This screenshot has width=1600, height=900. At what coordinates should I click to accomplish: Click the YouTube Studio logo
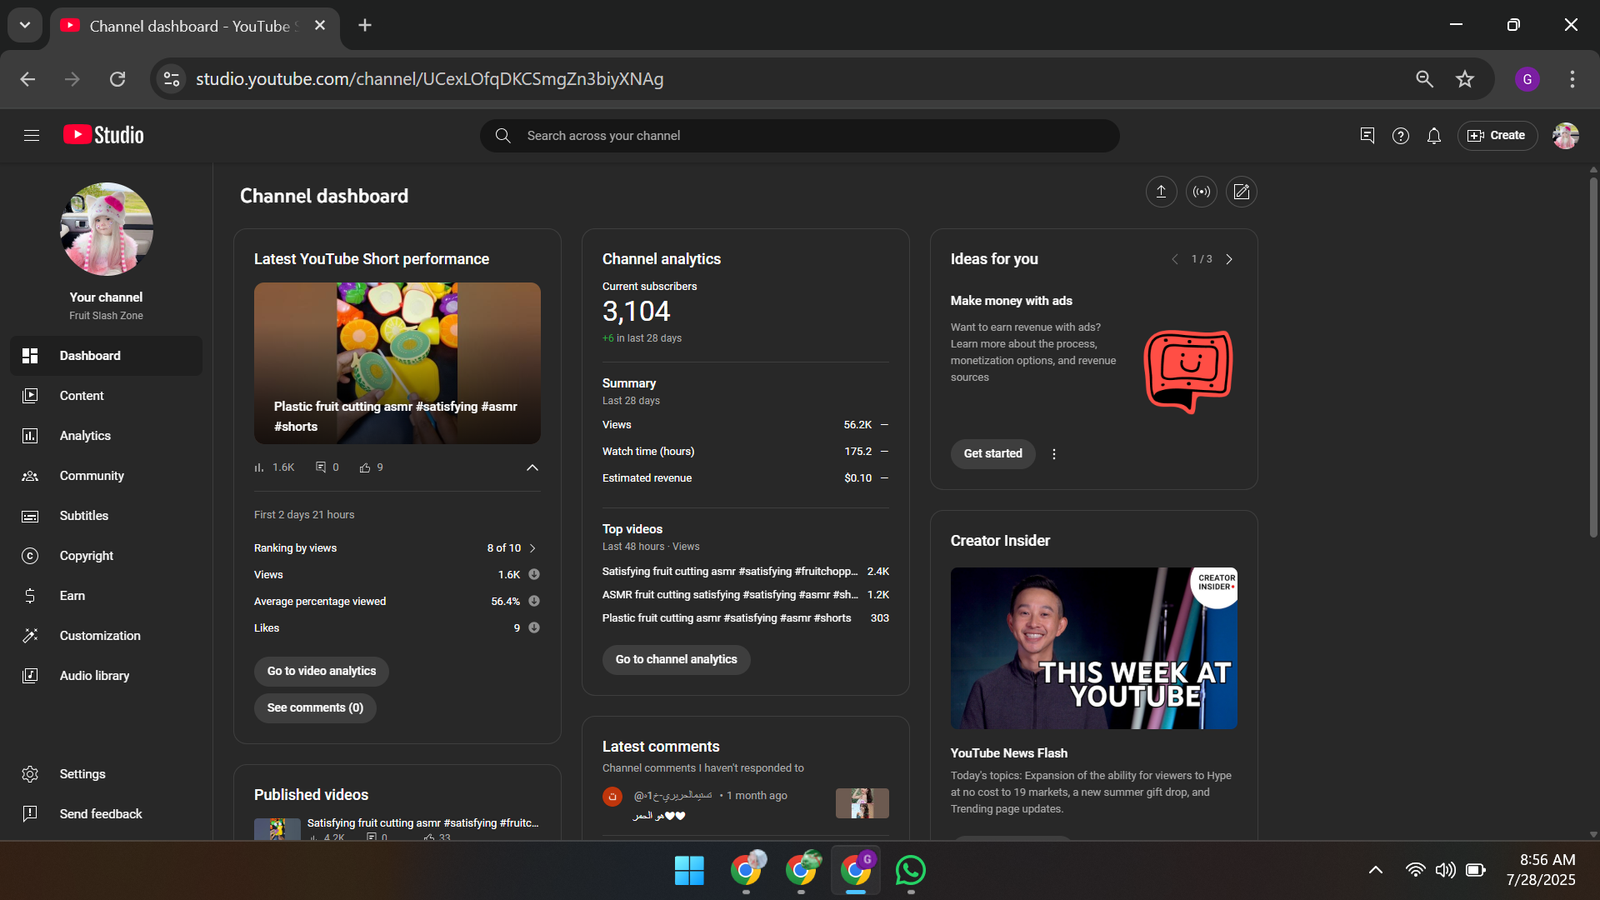(103, 135)
